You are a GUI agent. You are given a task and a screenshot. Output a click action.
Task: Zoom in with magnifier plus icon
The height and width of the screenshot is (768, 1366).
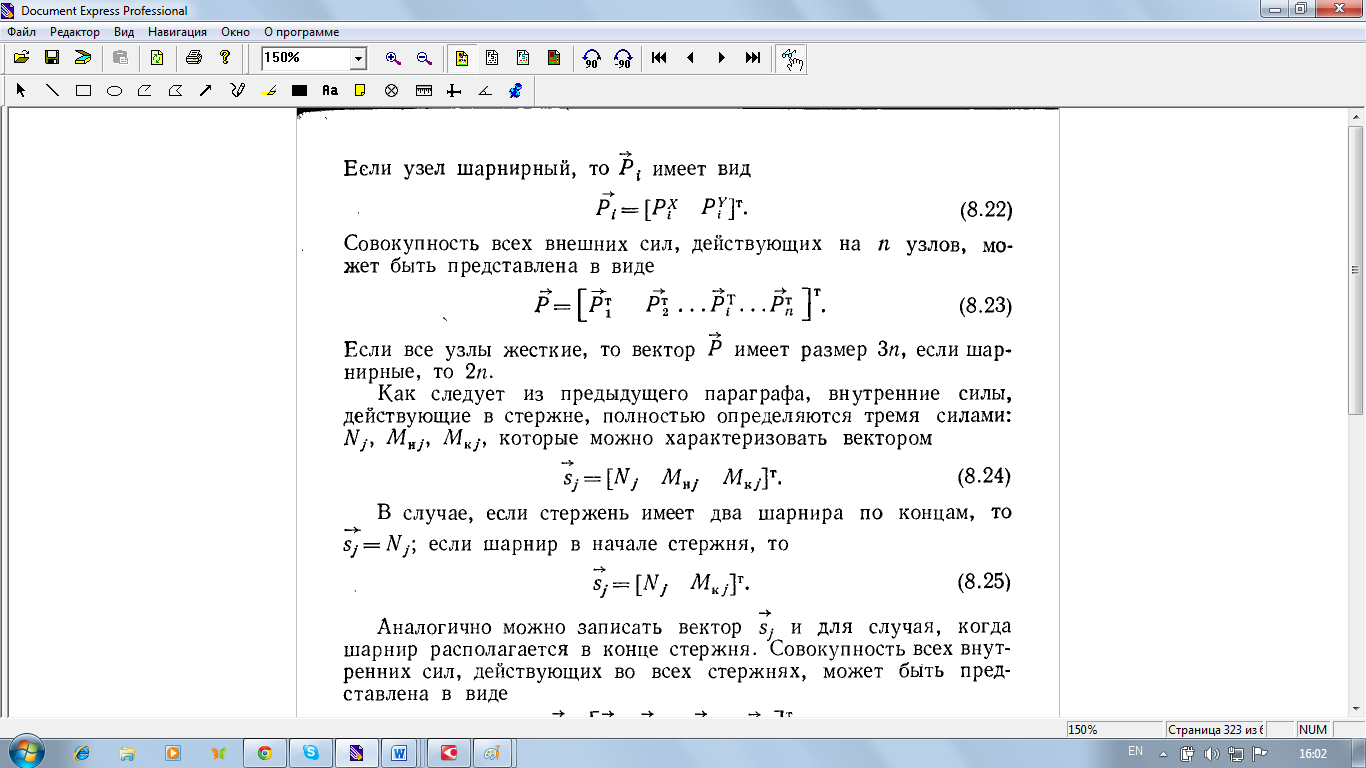pos(393,58)
